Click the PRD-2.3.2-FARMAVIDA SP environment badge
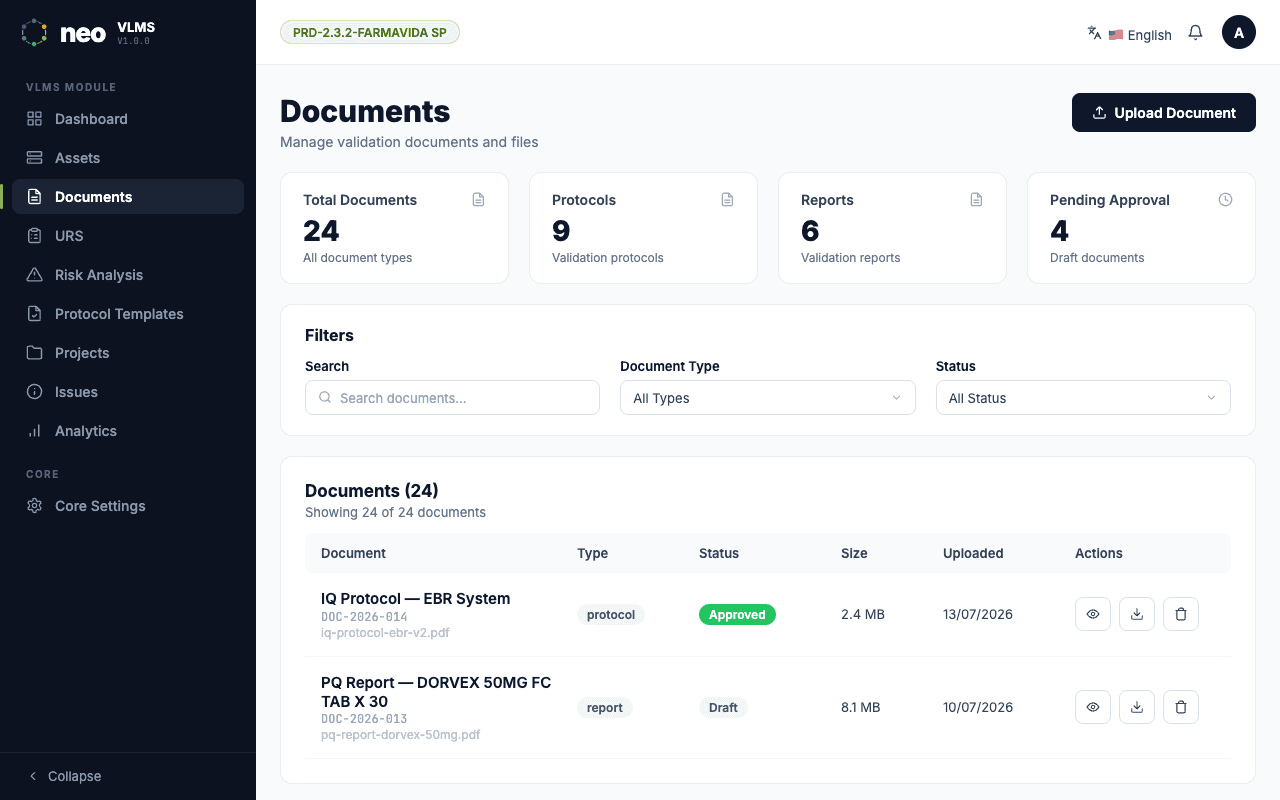Screen dimensions: 1280x800 (x=370, y=32)
